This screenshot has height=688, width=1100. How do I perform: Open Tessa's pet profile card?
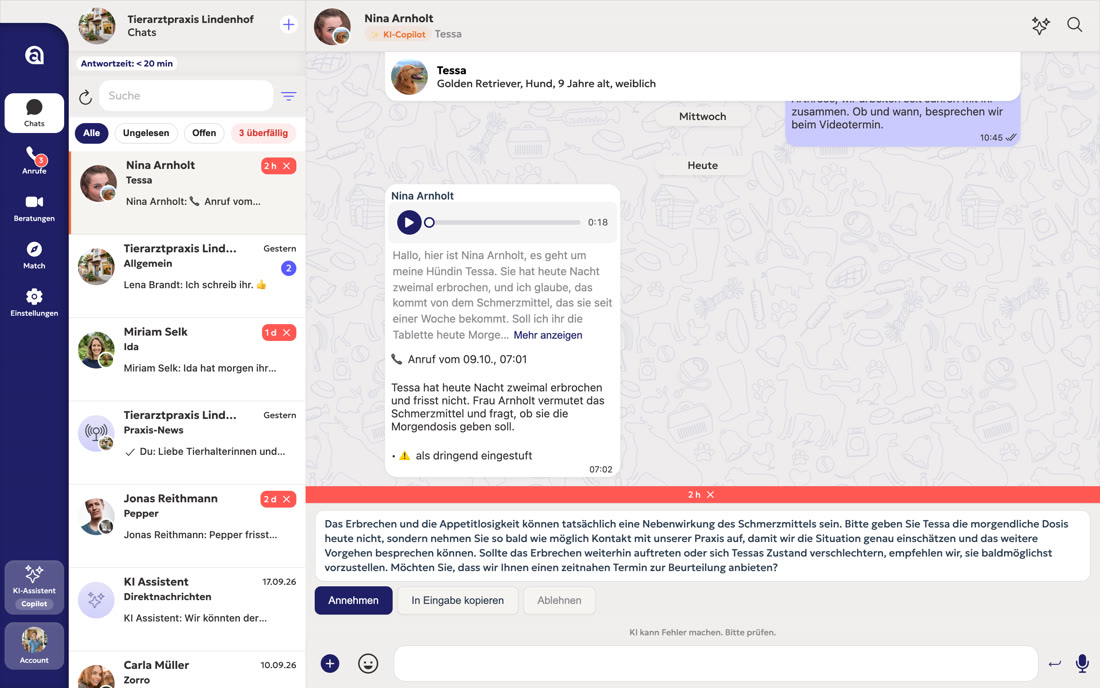(x=702, y=76)
